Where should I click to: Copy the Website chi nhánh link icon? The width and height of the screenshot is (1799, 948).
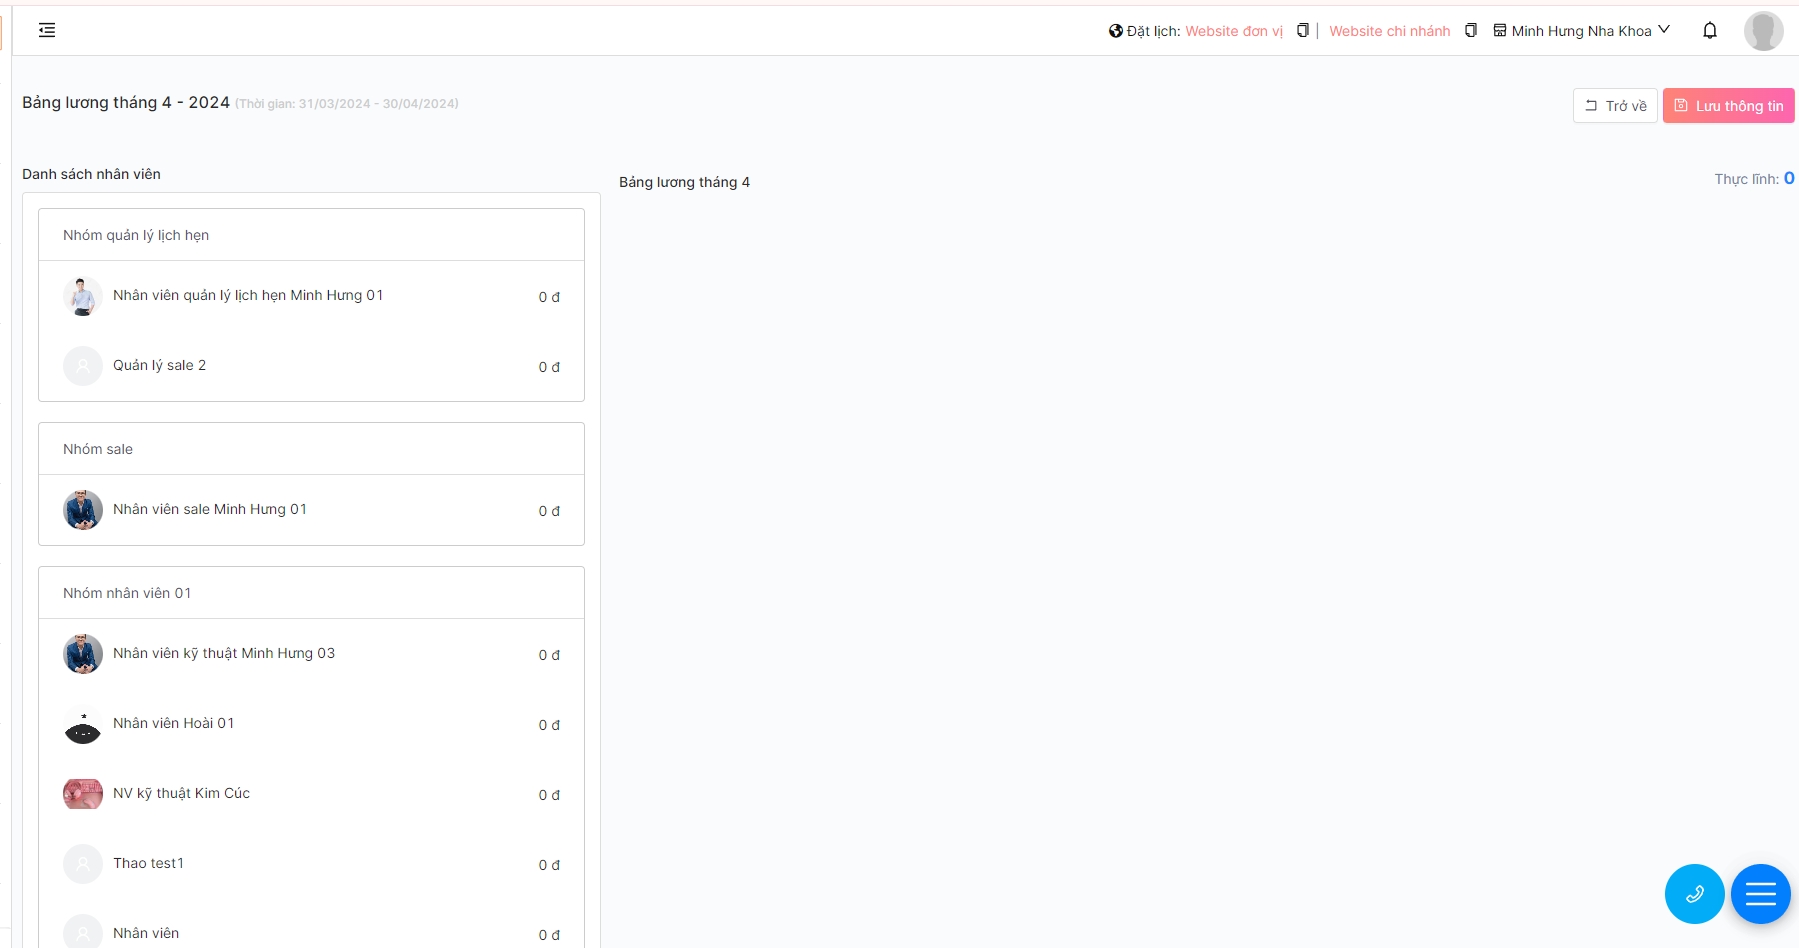(x=1470, y=31)
